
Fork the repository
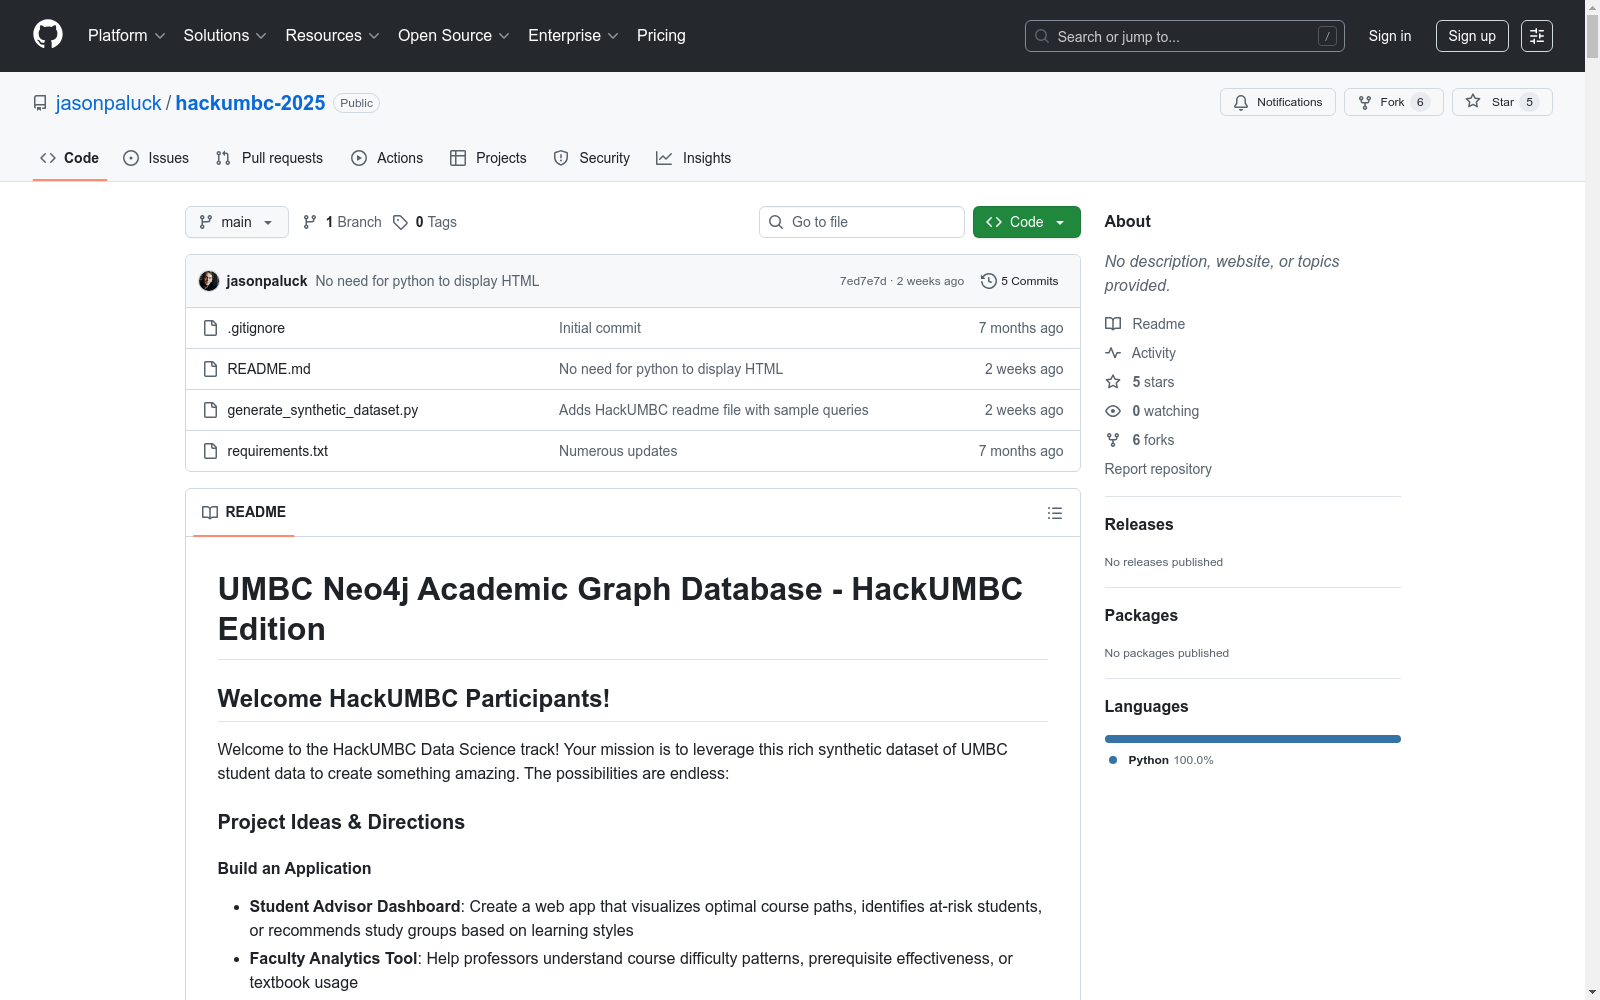(x=1394, y=102)
